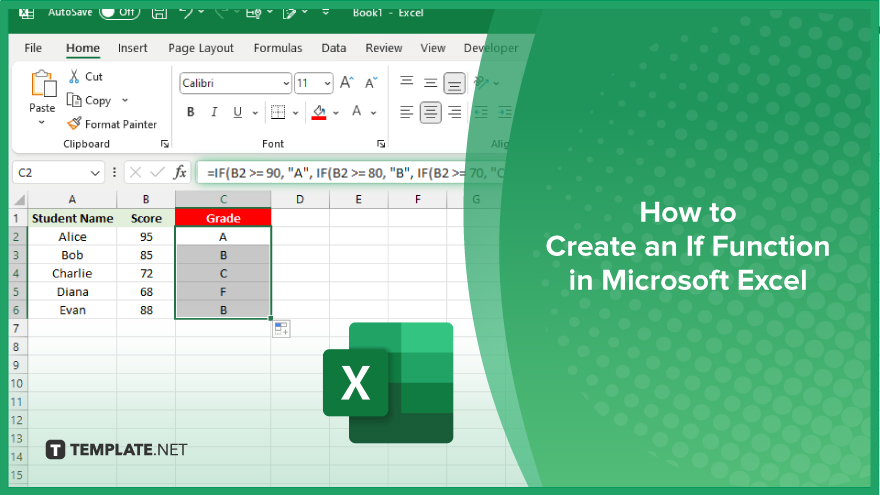
Task: Cut the selection with scissors icon
Action: click(74, 76)
